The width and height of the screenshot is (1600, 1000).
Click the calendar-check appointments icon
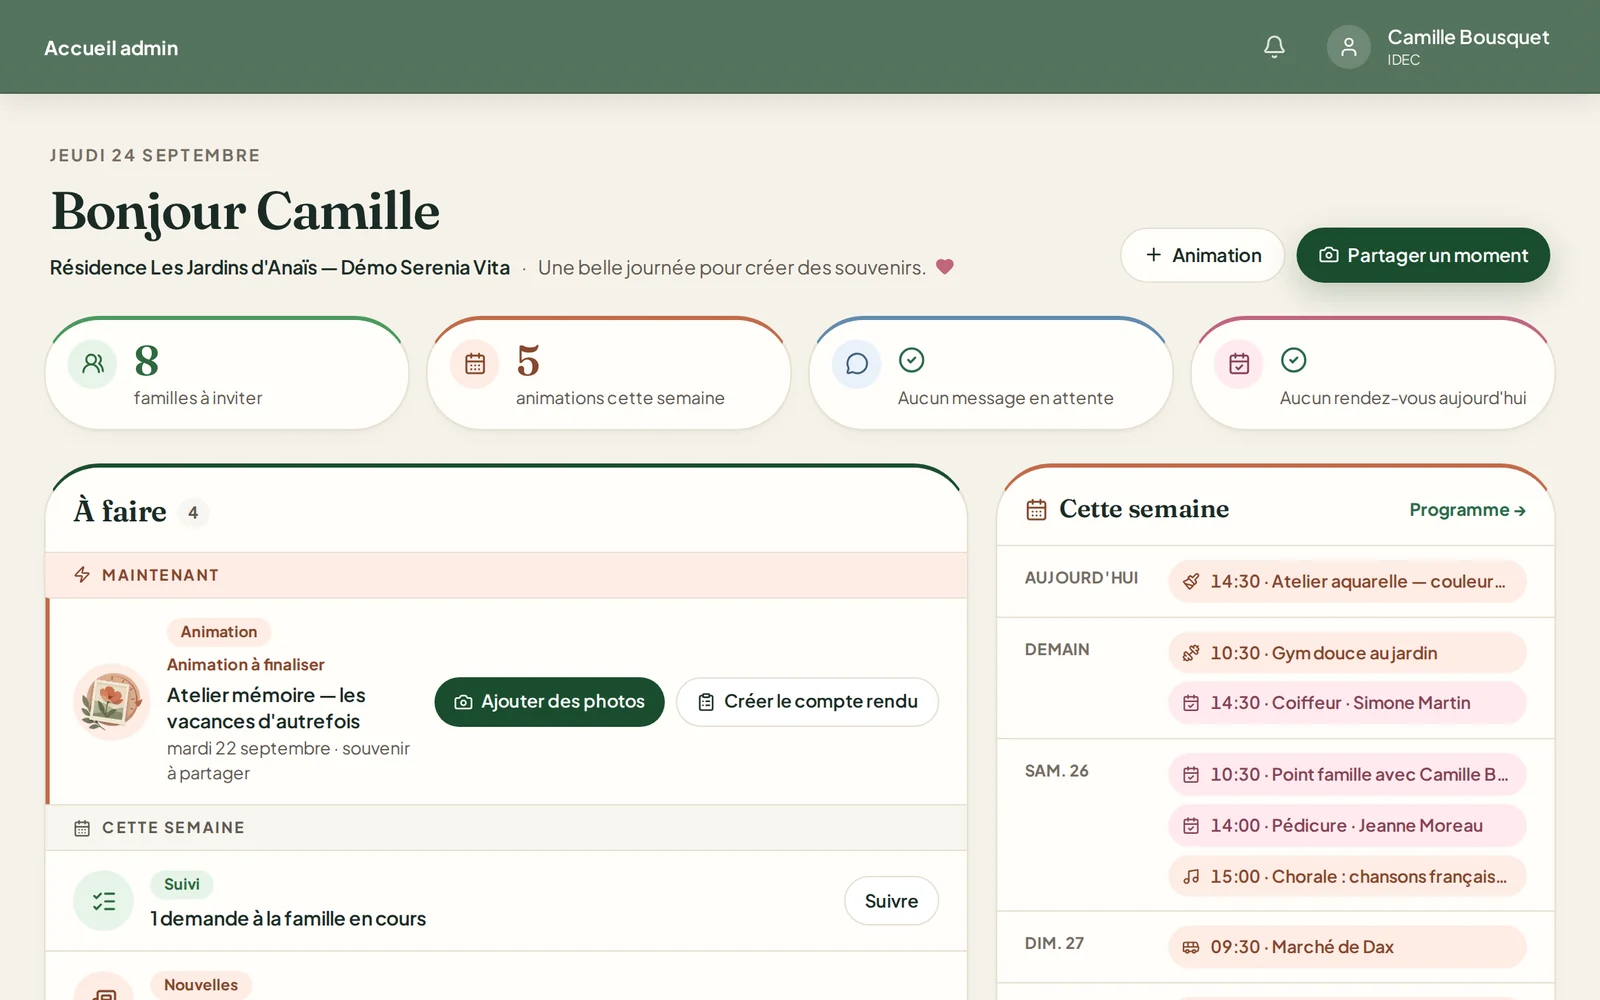1239,363
